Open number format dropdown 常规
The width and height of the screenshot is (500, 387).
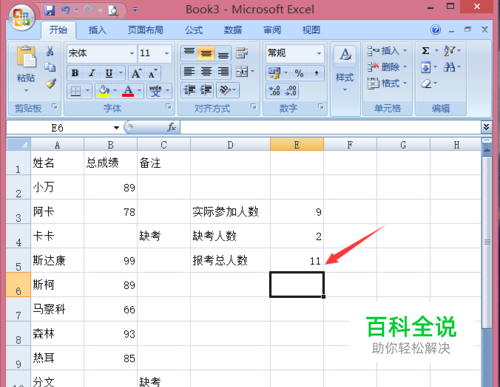[319, 53]
